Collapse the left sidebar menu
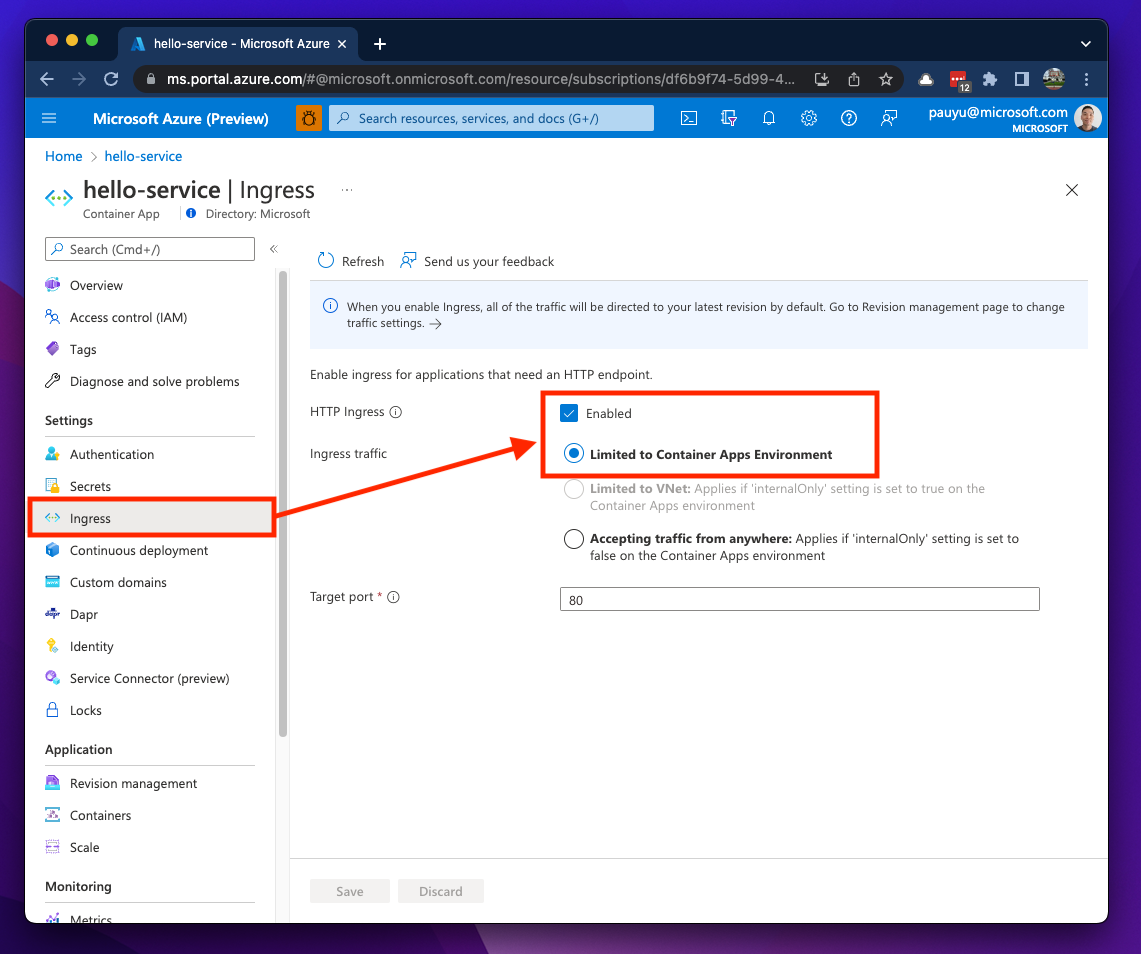This screenshot has width=1141, height=954. click(273, 249)
